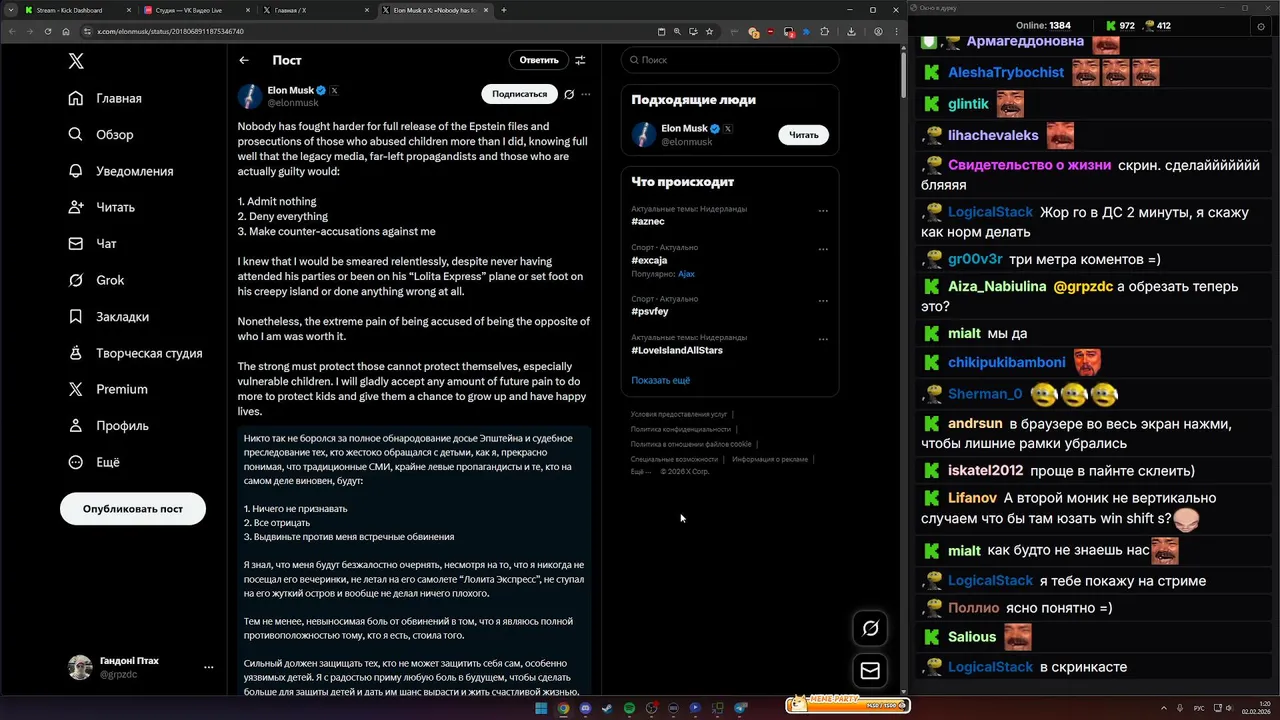The height and width of the screenshot is (720, 1280).
Task: Expand the footer Ещё ··· menu
Action: [641, 471]
